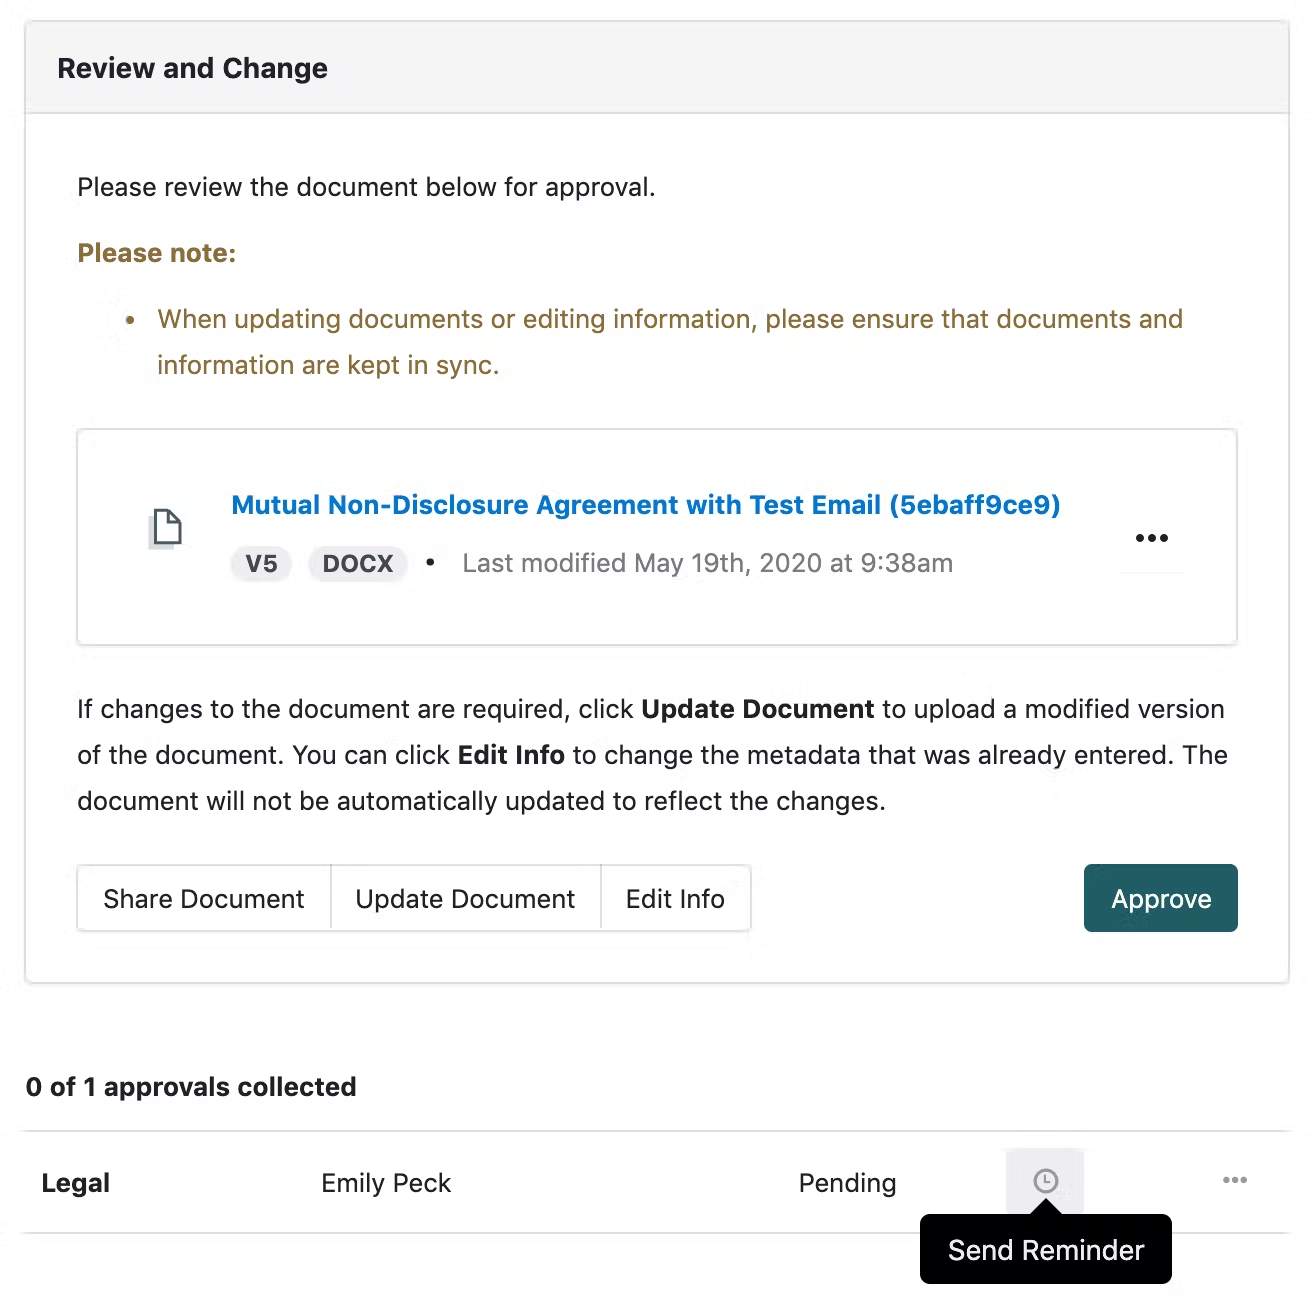Click the Legal approval row label

(x=76, y=1183)
